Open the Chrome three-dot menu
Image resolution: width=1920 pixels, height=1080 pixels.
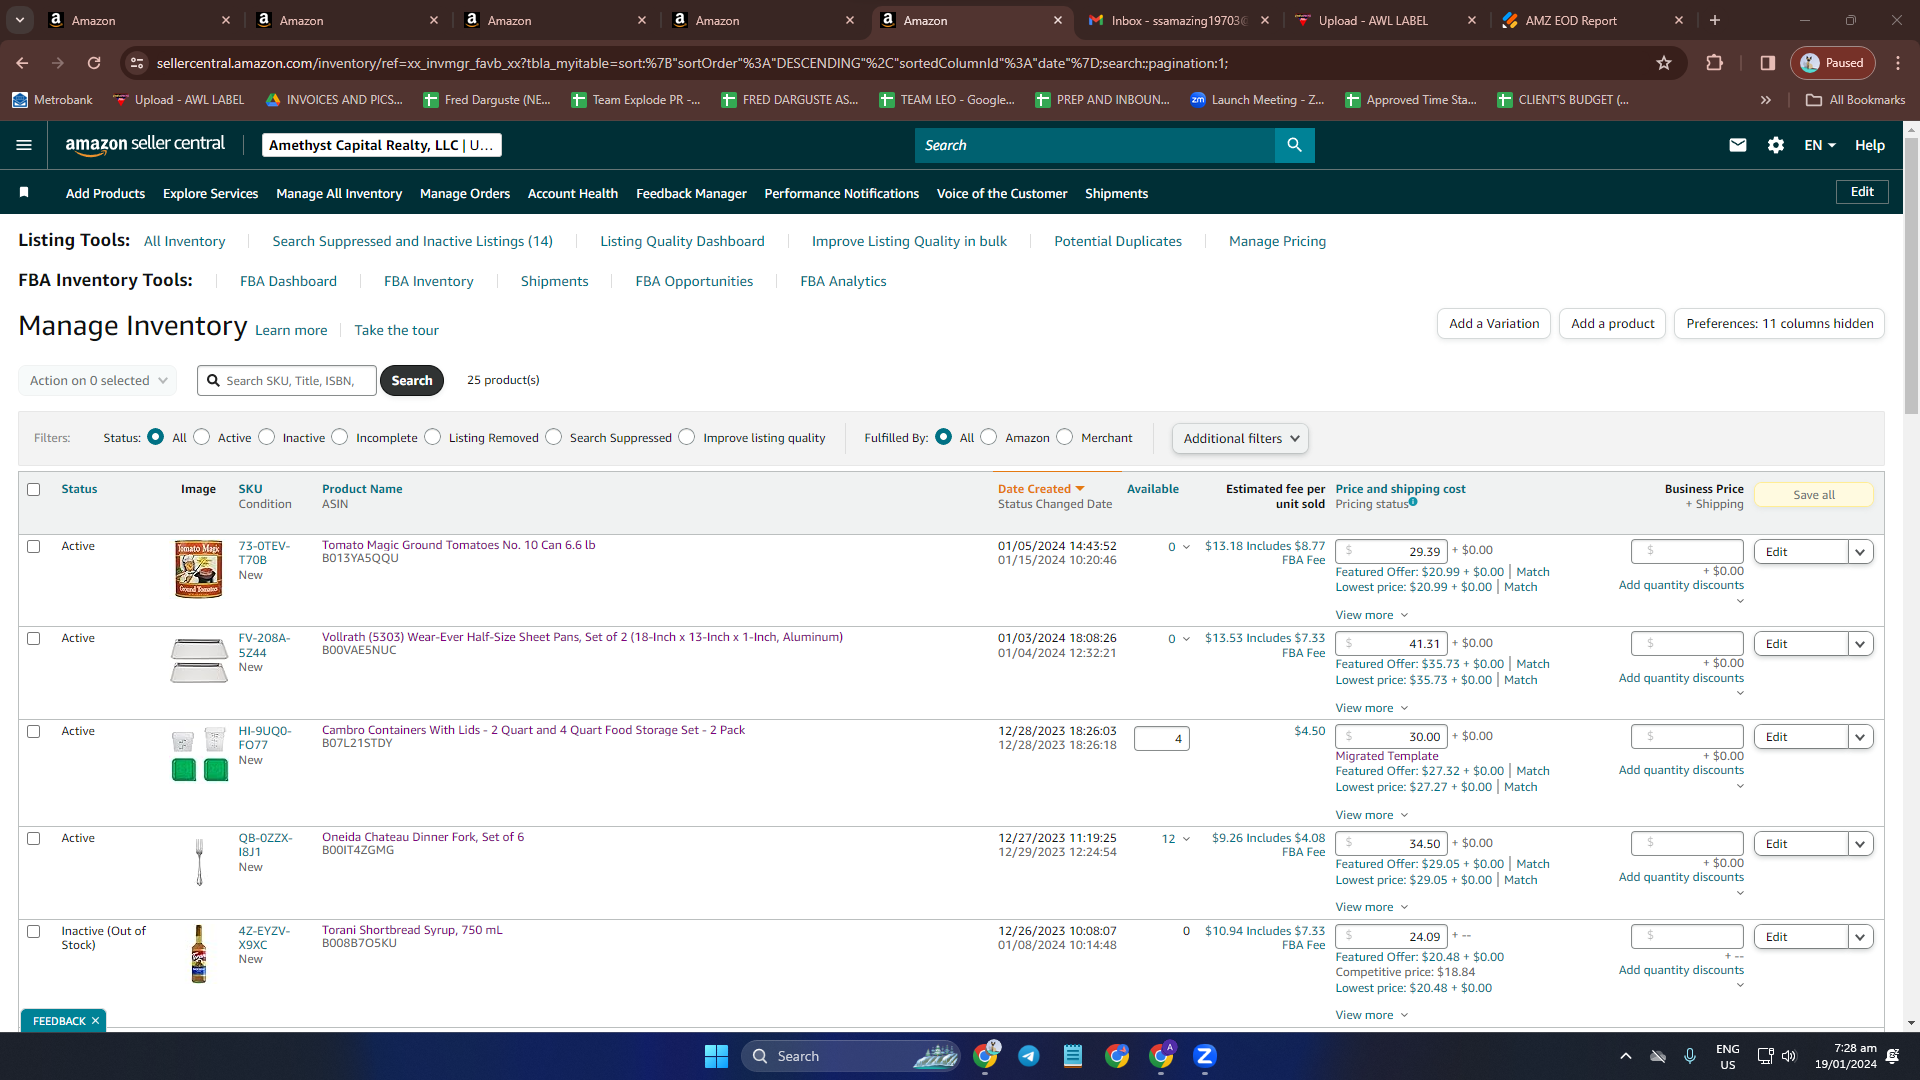click(1898, 63)
